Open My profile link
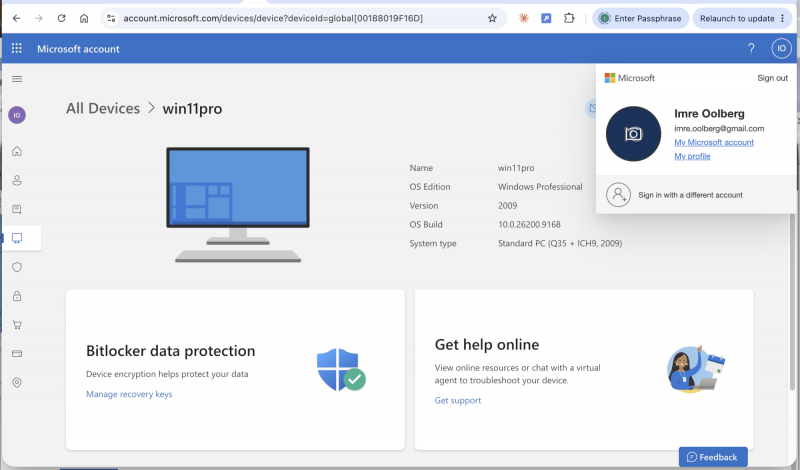 click(x=692, y=156)
